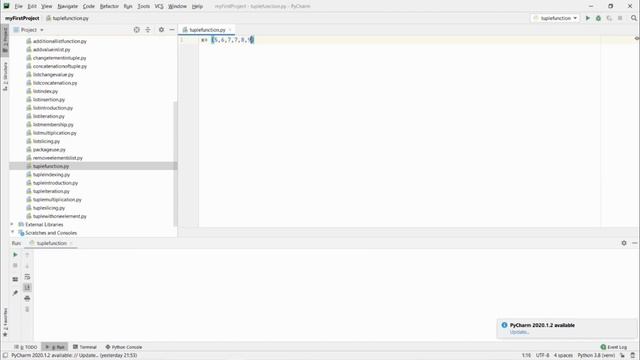This screenshot has width=640, height=360.
Task: Open the tuplefunction run configuration dropdown
Action: [x=556, y=18]
